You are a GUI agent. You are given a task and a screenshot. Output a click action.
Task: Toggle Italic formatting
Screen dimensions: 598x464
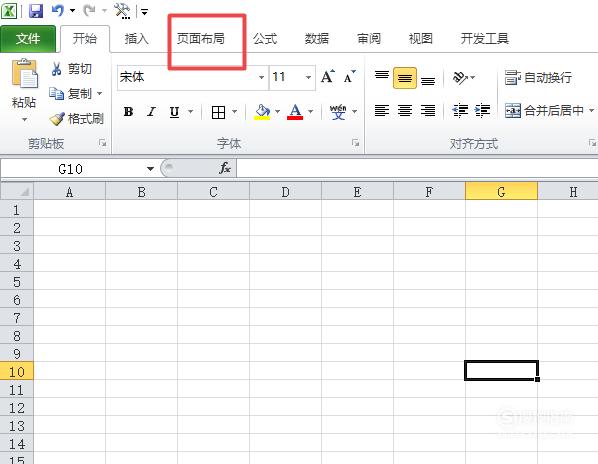(x=151, y=112)
